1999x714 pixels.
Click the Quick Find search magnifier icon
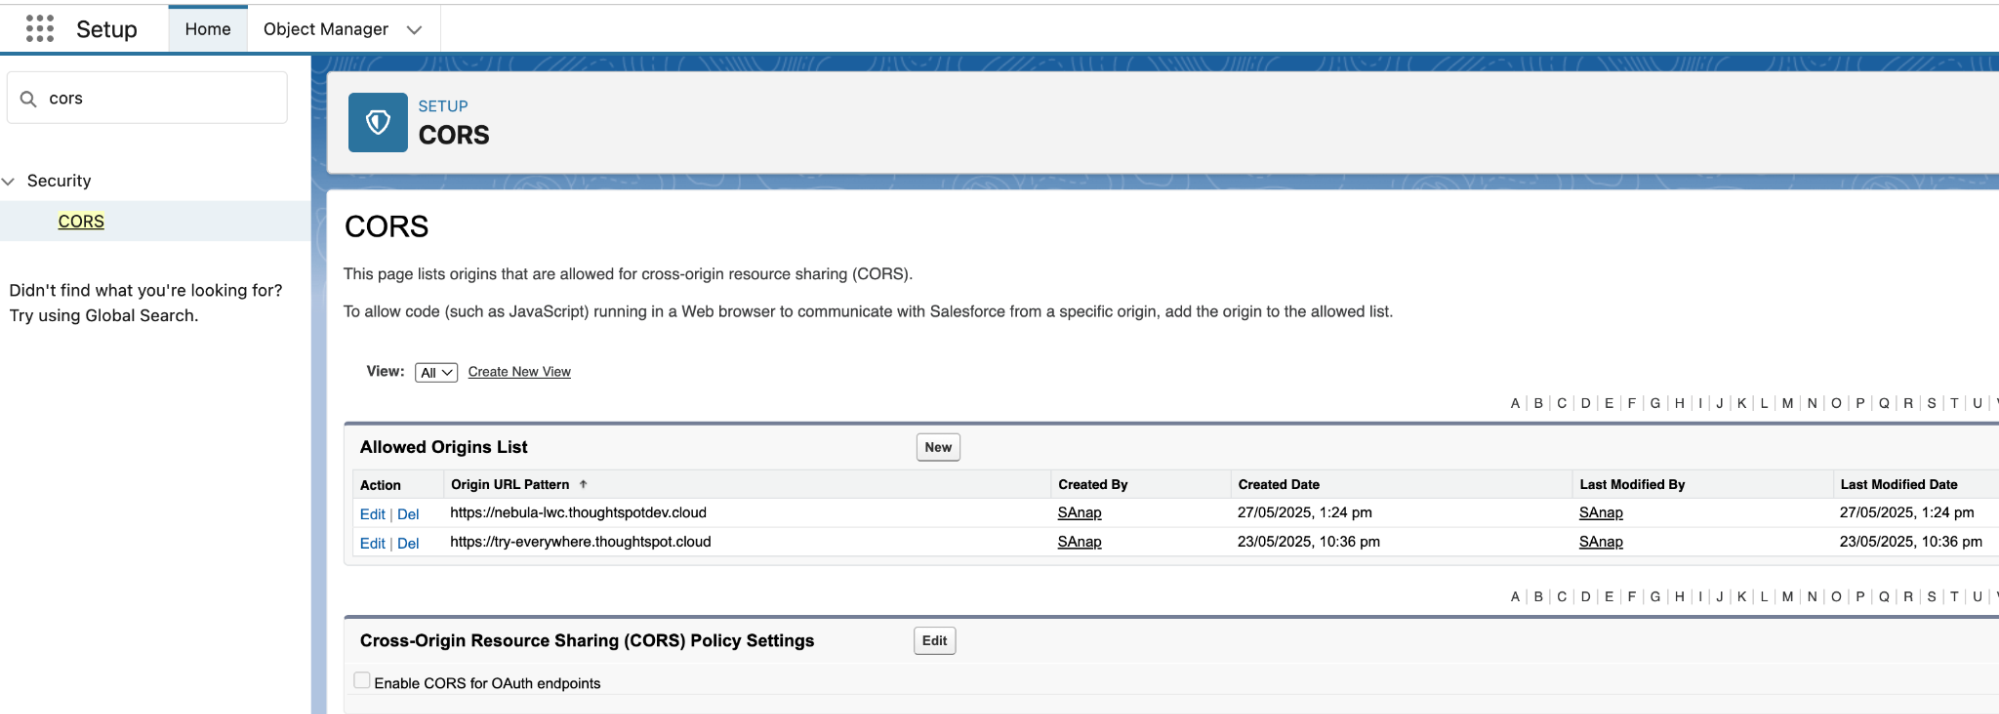point(29,99)
